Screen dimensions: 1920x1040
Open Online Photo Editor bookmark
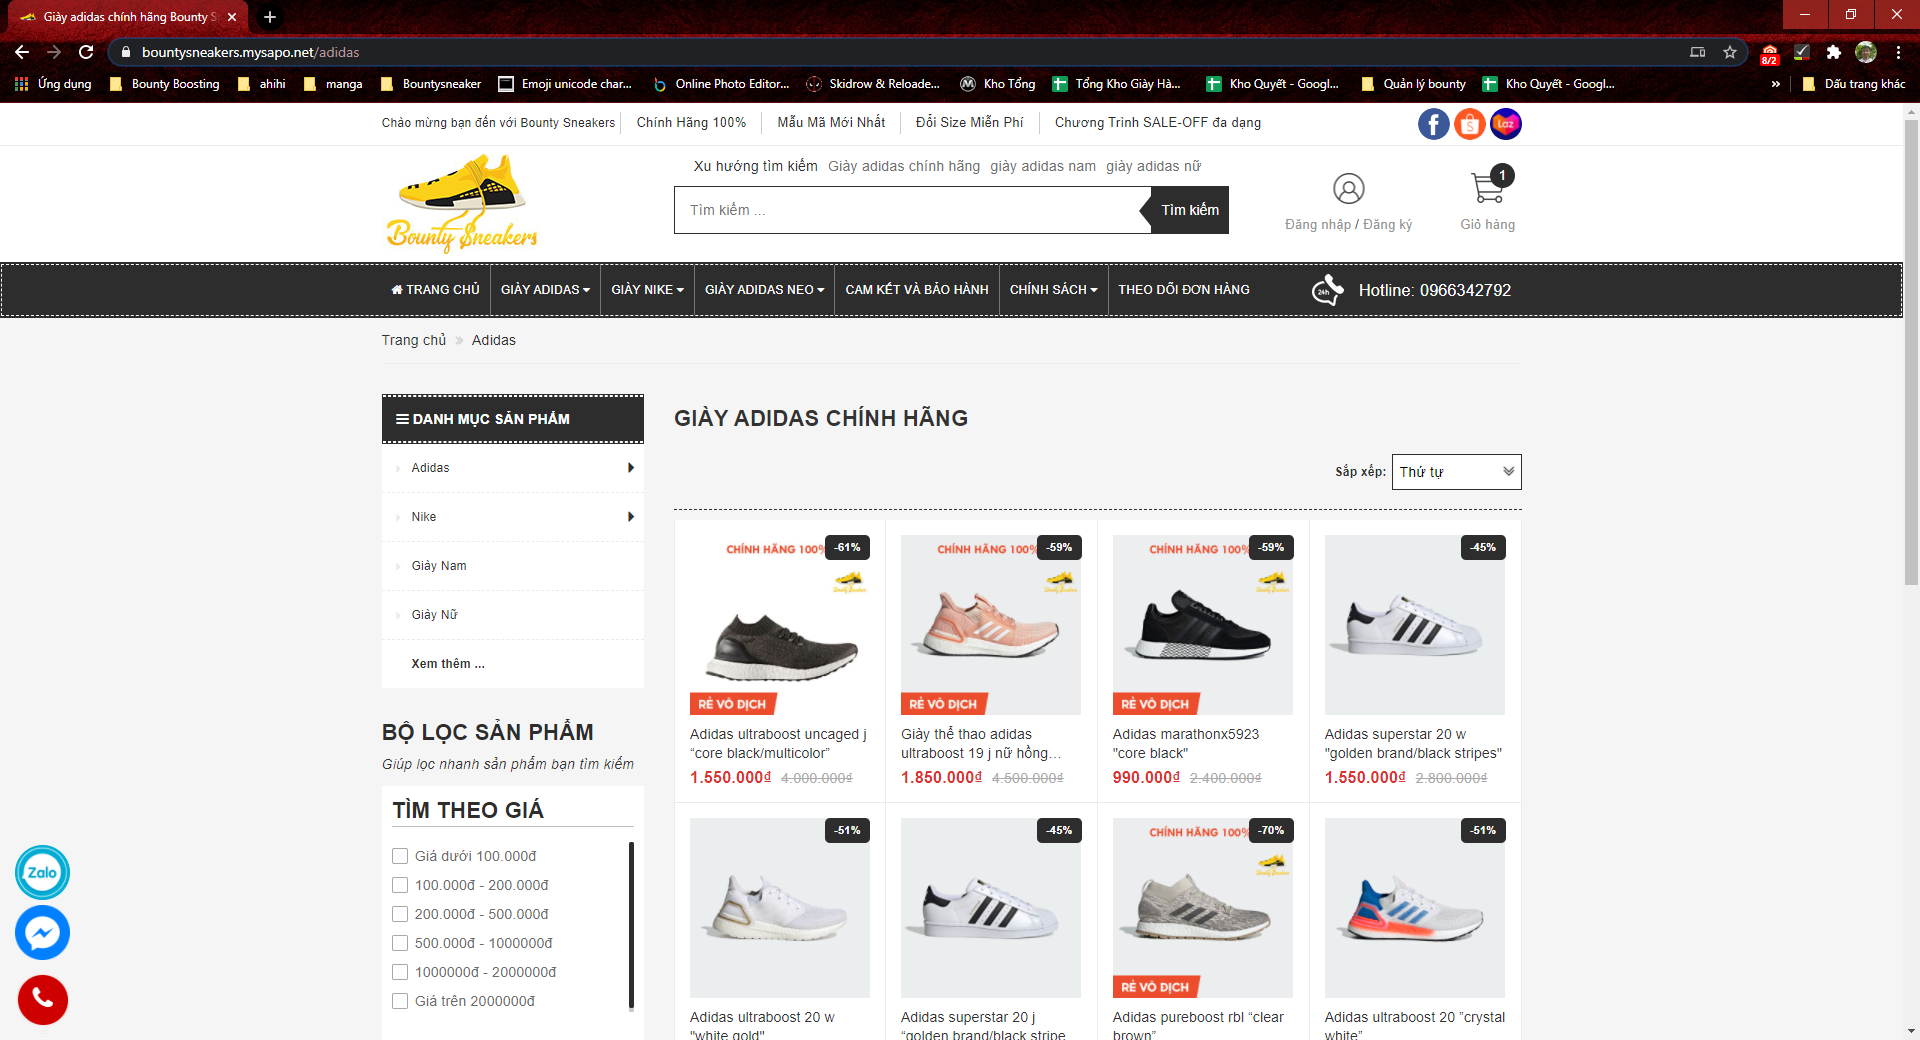click(721, 84)
